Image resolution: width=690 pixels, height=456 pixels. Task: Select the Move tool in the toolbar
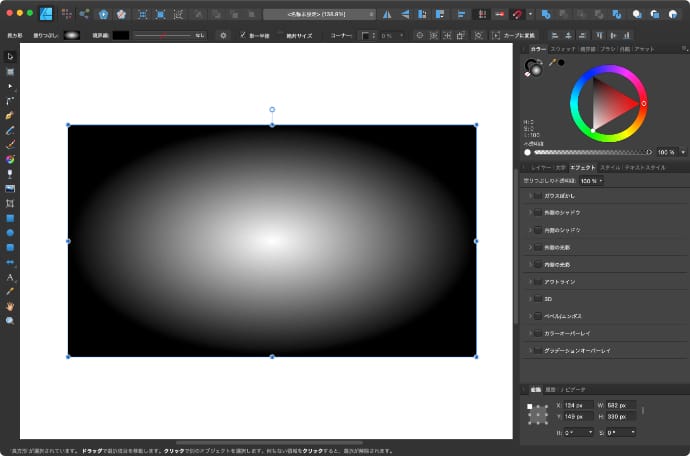tap(10, 56)
